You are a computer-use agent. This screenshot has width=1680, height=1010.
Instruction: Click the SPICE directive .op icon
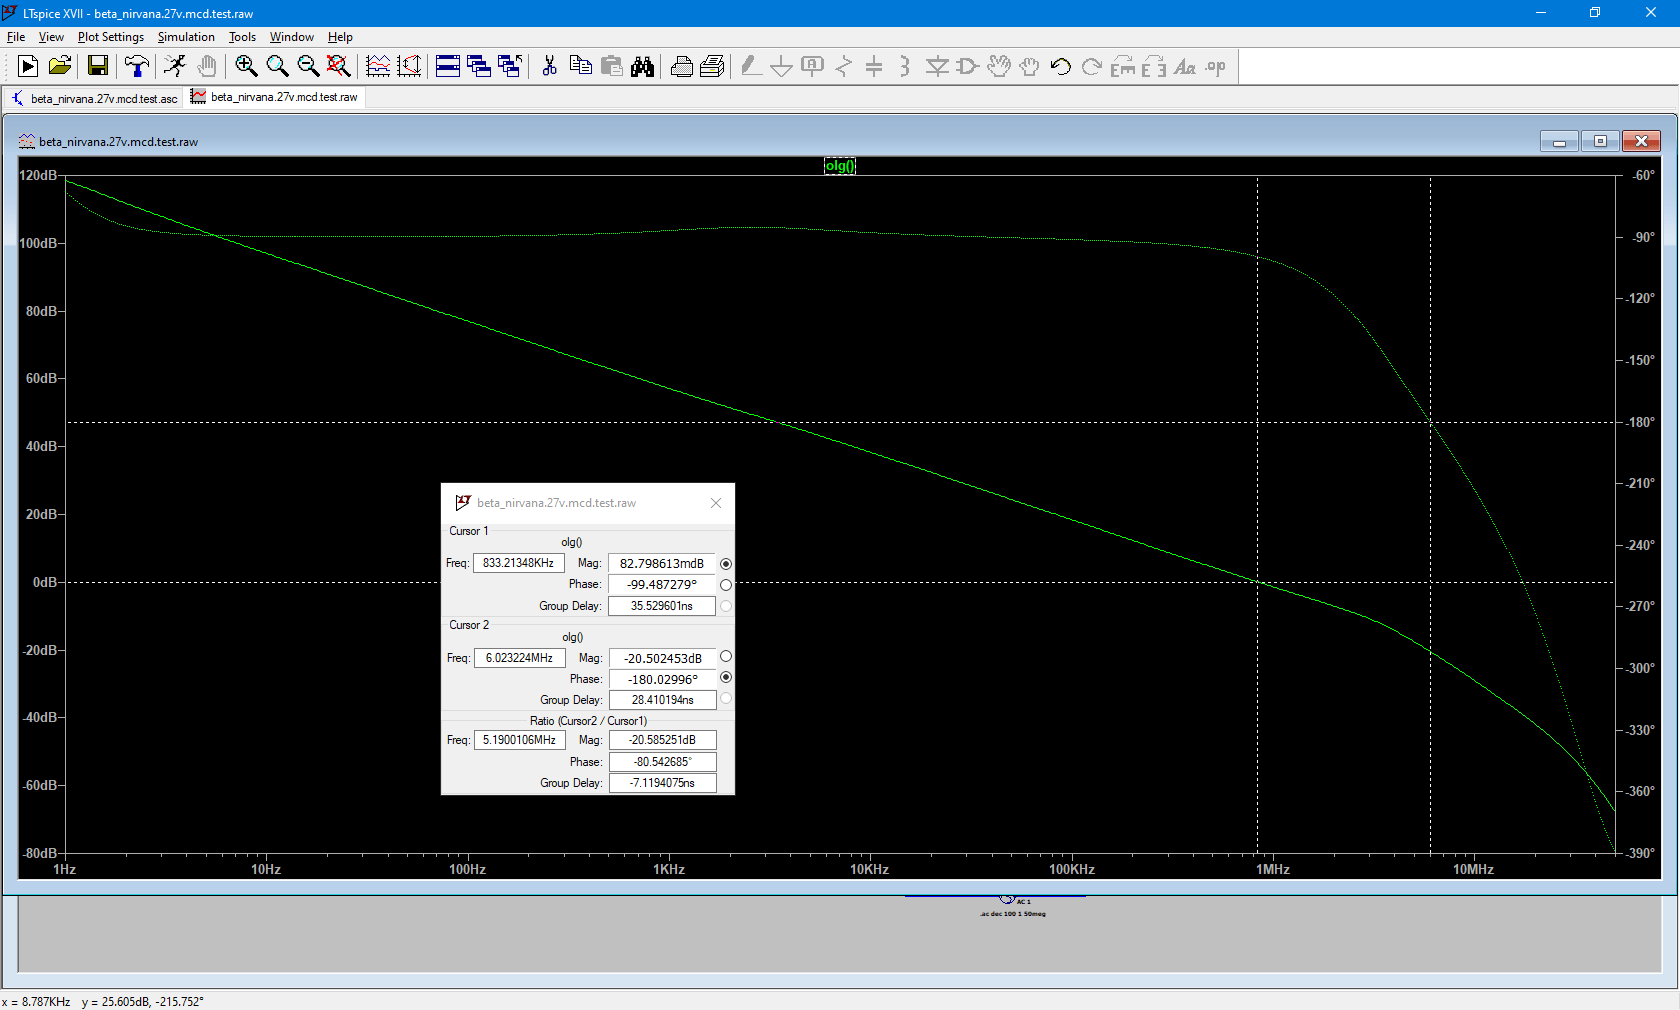(x=1215, y=66)
